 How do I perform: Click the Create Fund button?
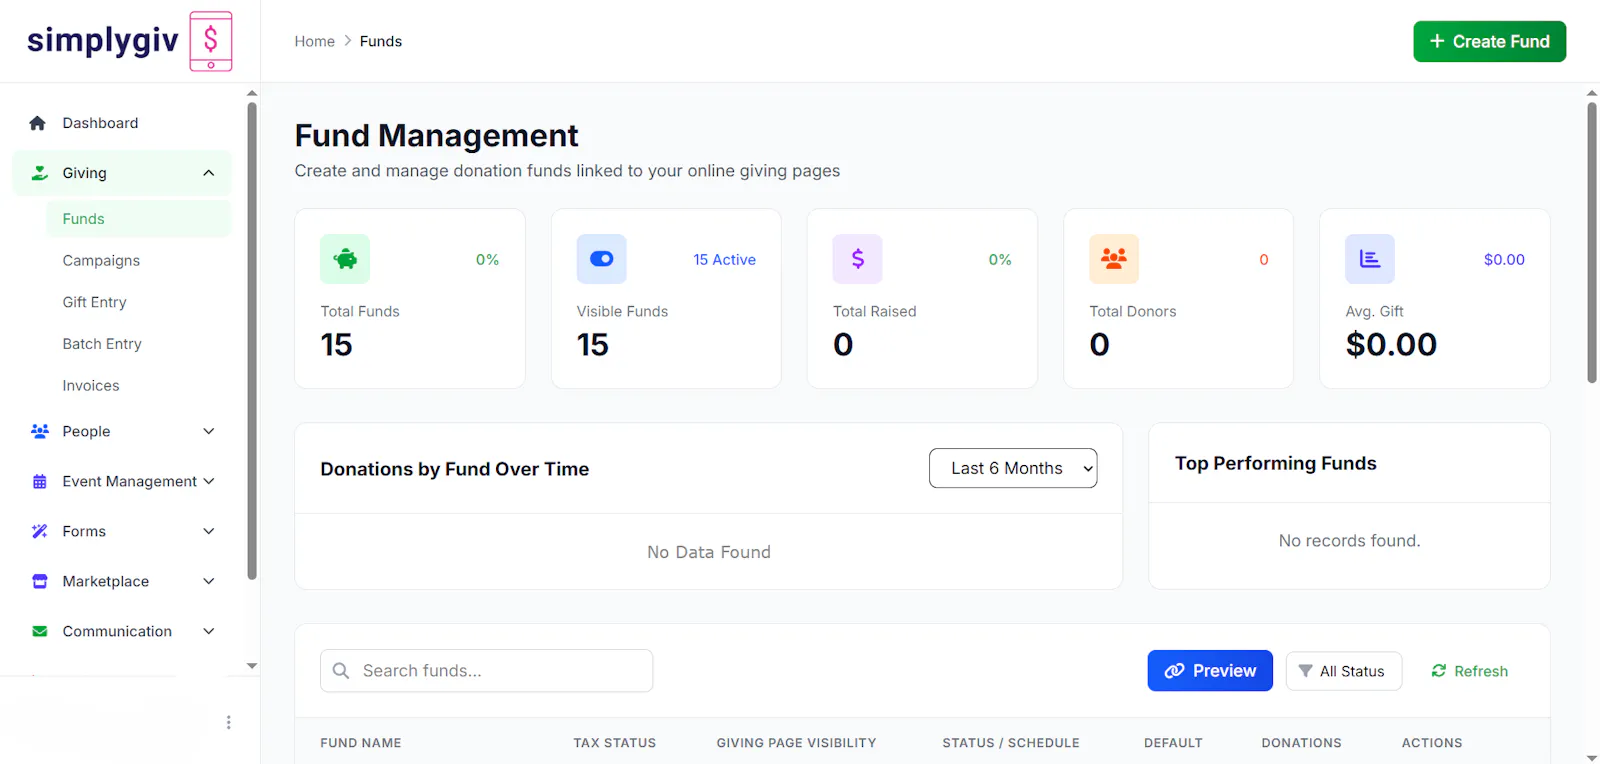pos(1489,41)
